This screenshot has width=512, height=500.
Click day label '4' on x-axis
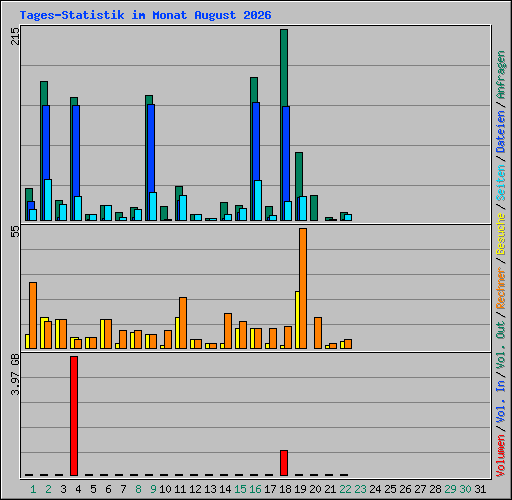point(78,489)
